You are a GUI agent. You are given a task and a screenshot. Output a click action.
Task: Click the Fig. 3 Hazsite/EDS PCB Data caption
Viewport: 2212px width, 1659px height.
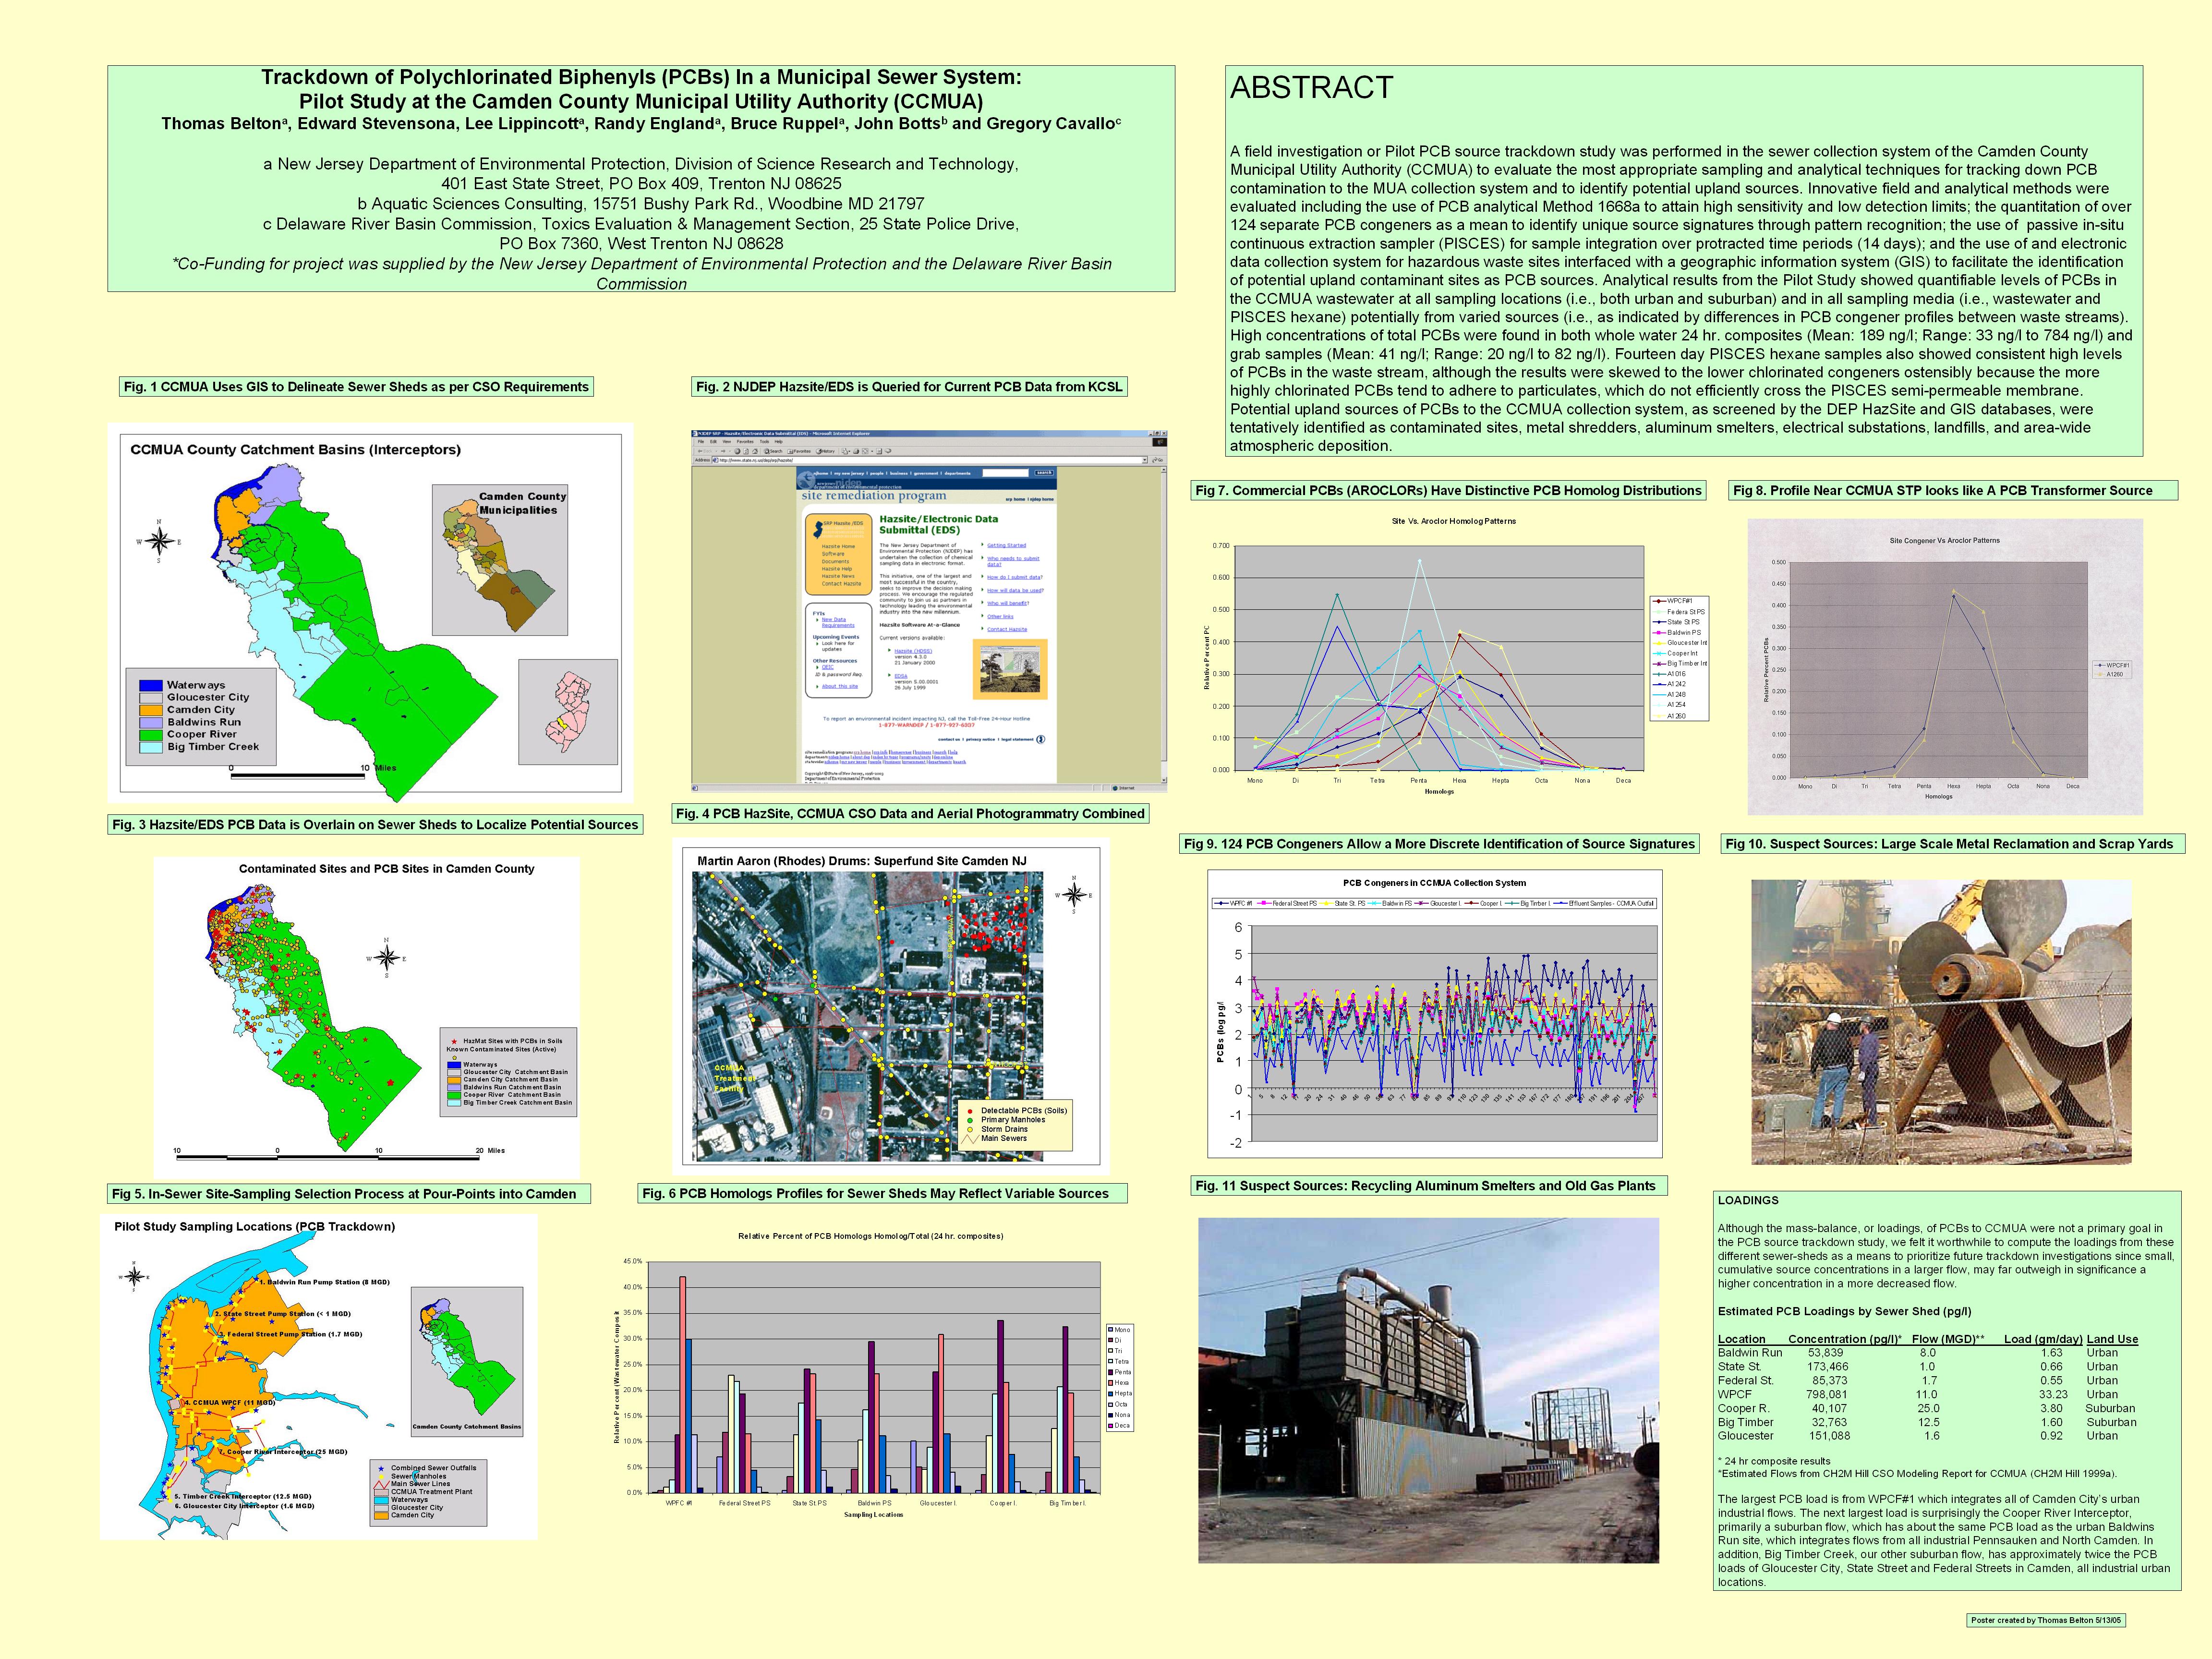375,825
